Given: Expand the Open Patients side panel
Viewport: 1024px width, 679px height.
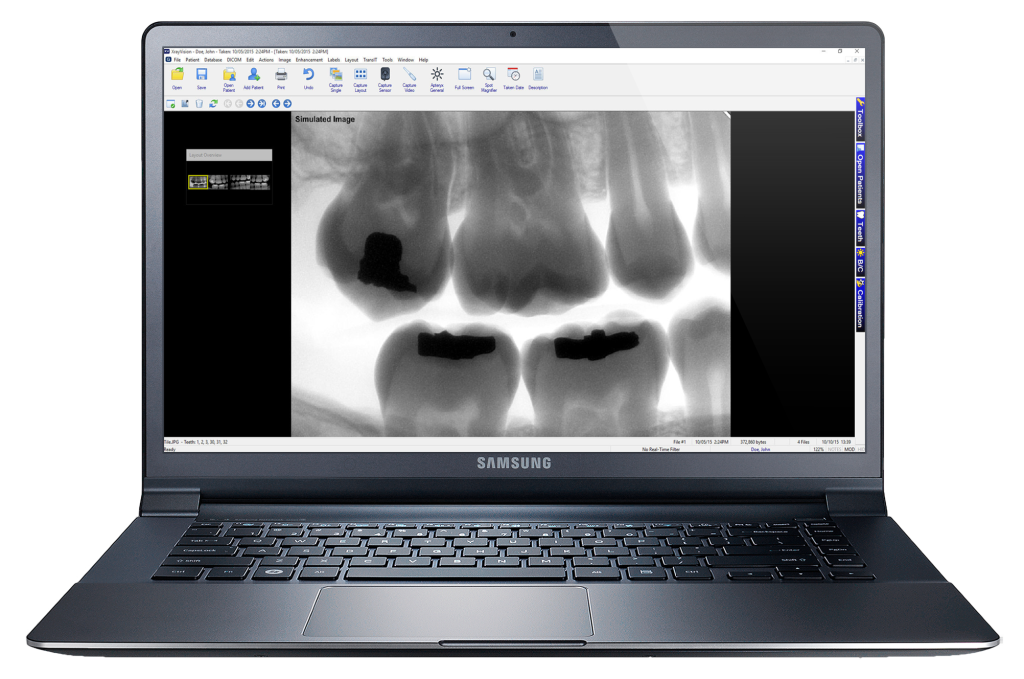Looking at the screenshot, I should [x=860, y=175].
